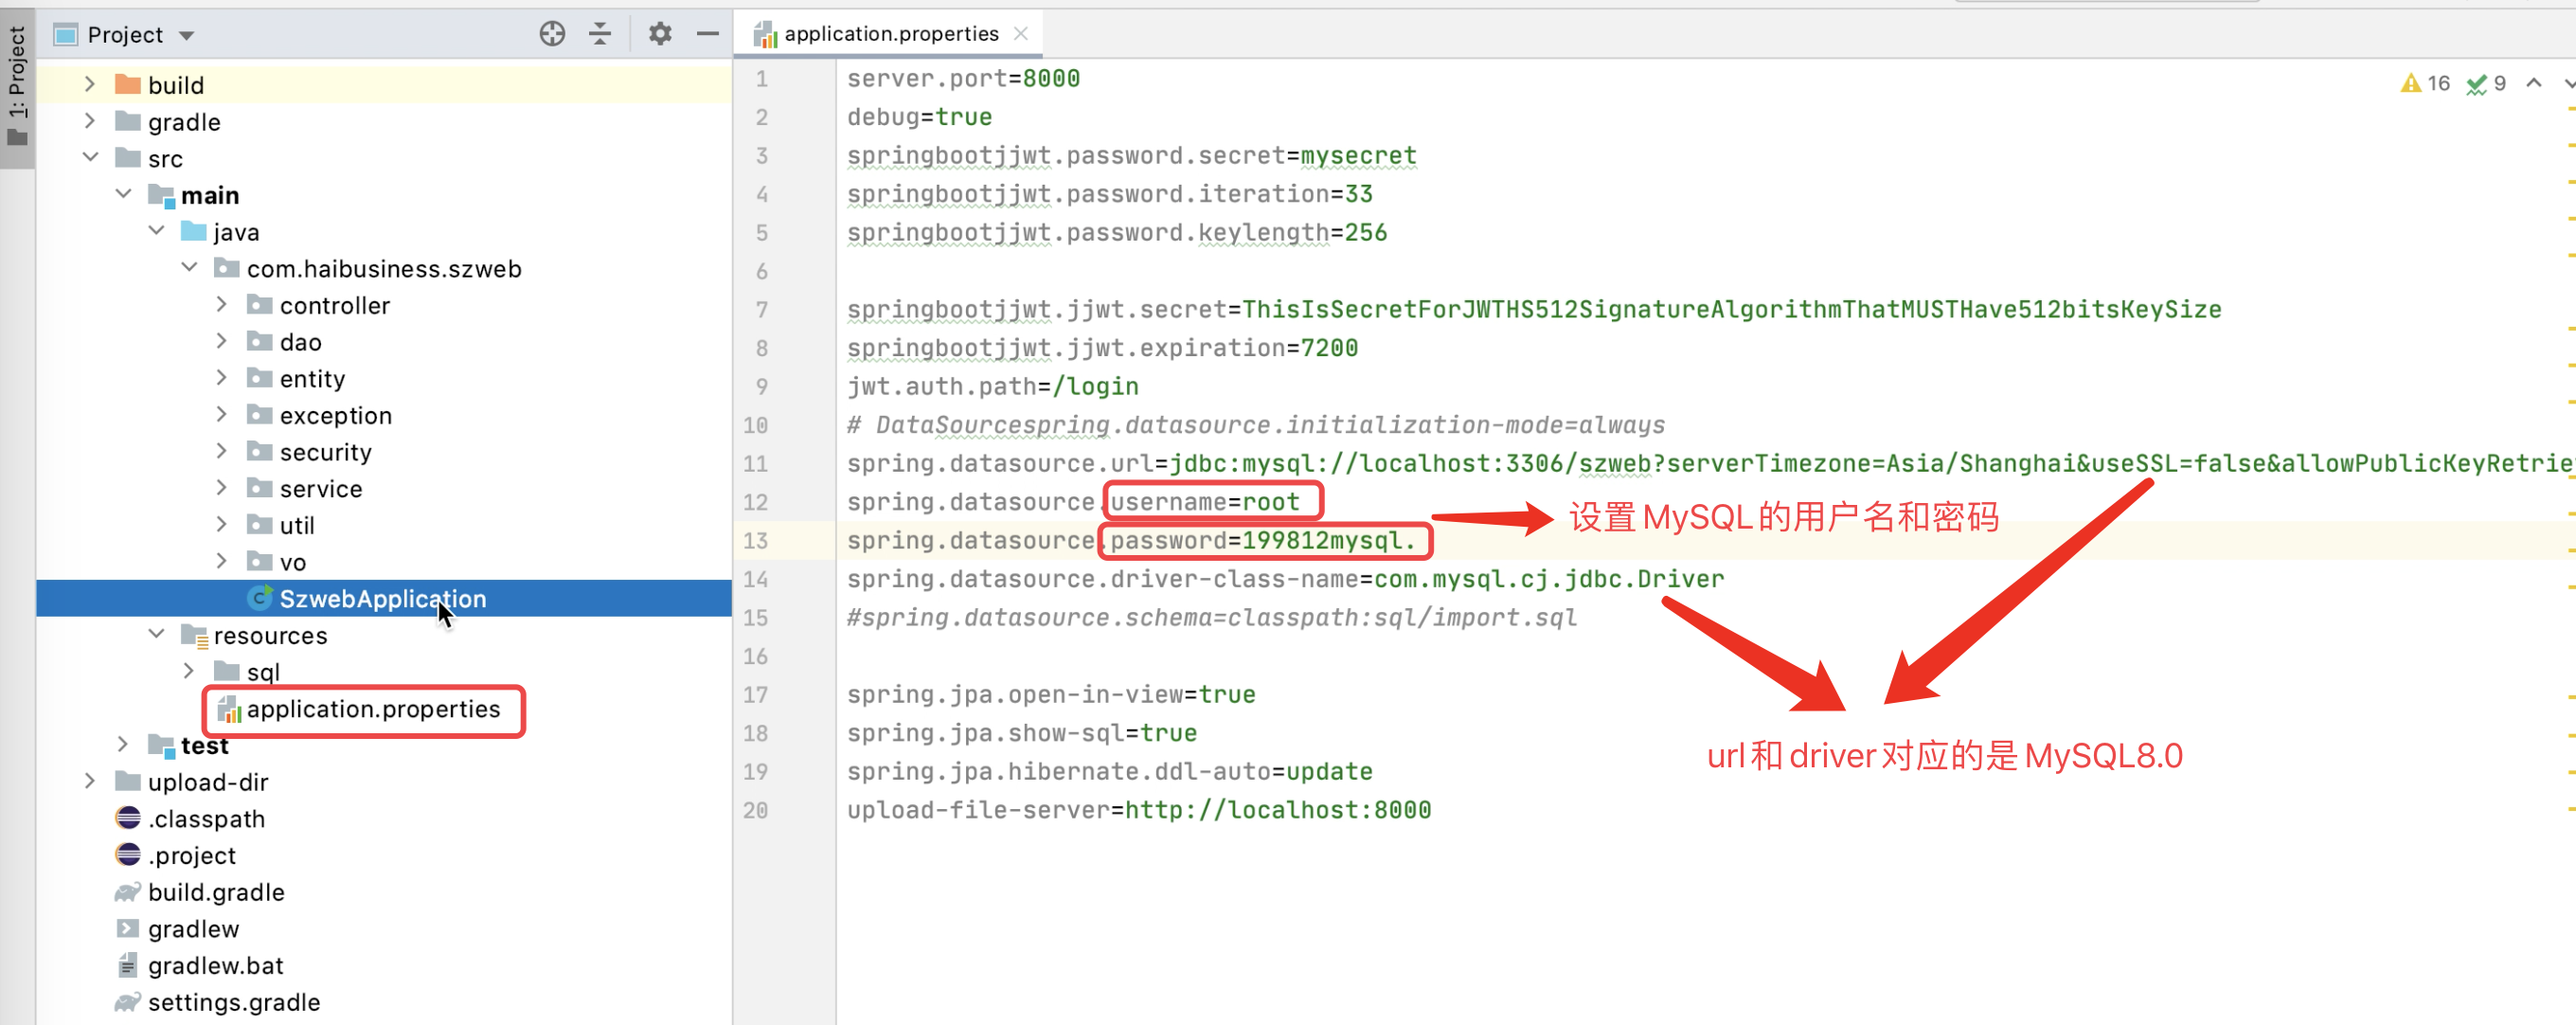The height and width of the screenshot is (1025, 2576).
Task: Select the SzwebApplication class file
Action: 382,598
